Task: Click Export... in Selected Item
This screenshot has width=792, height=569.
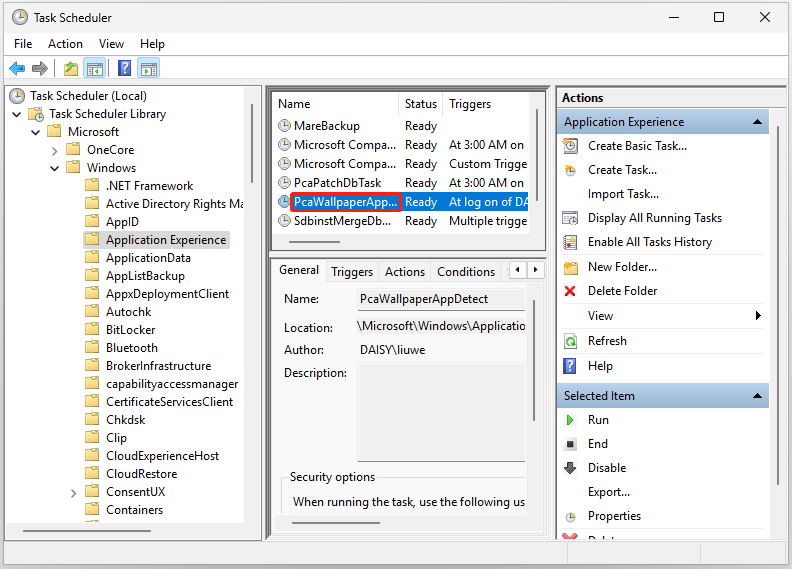Action: point(609,492)
